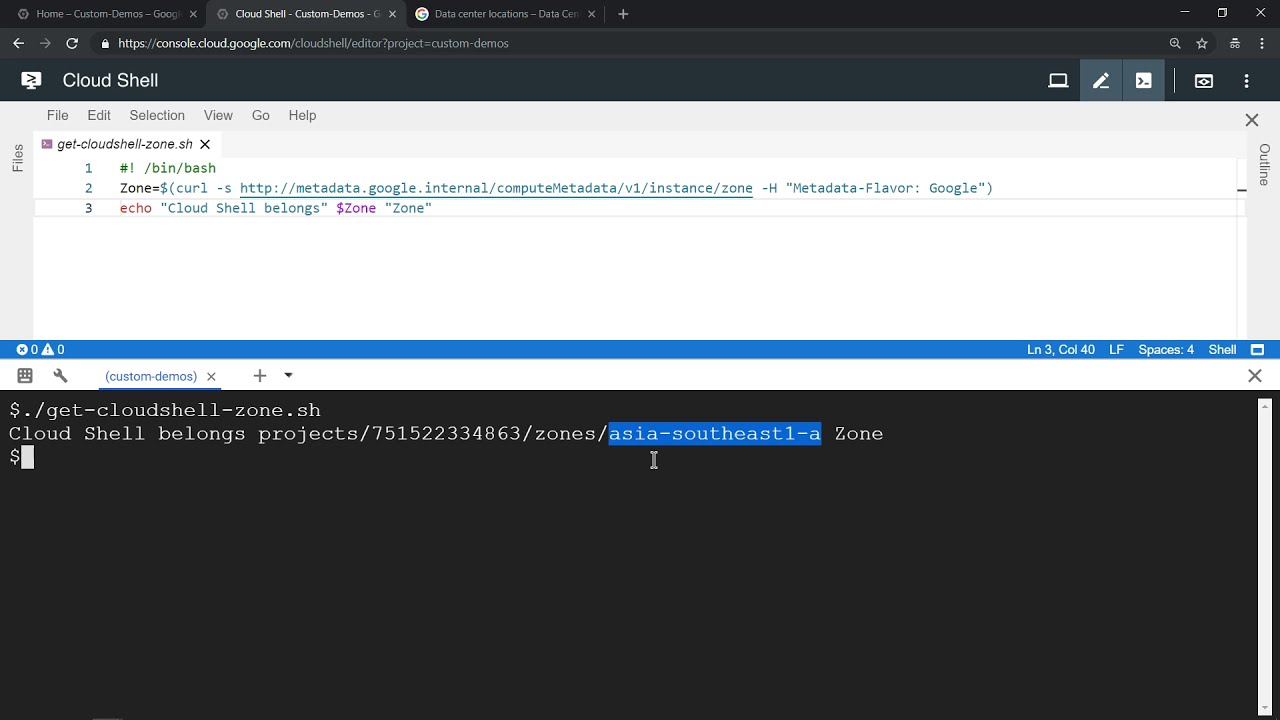Click Ln 3, Col 40 cursor position
This screenshot has width=1280, height=720.
tap(1060, 350)
